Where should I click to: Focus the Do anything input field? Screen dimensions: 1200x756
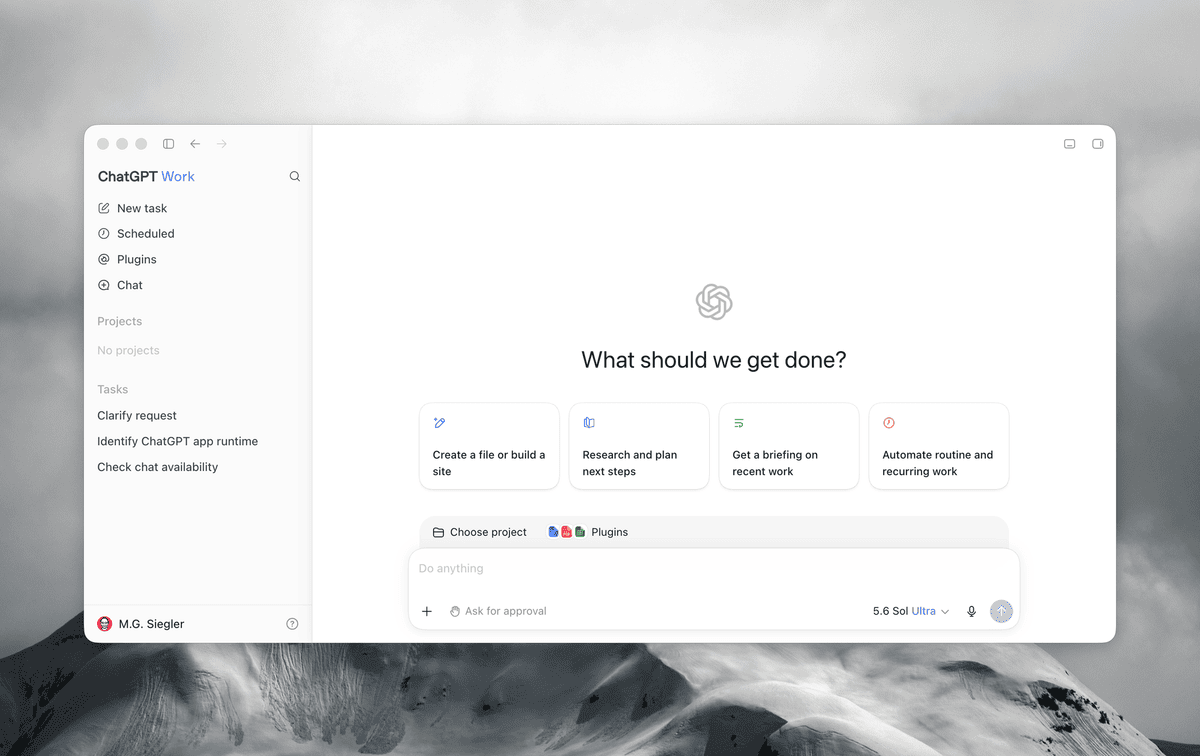714,569
